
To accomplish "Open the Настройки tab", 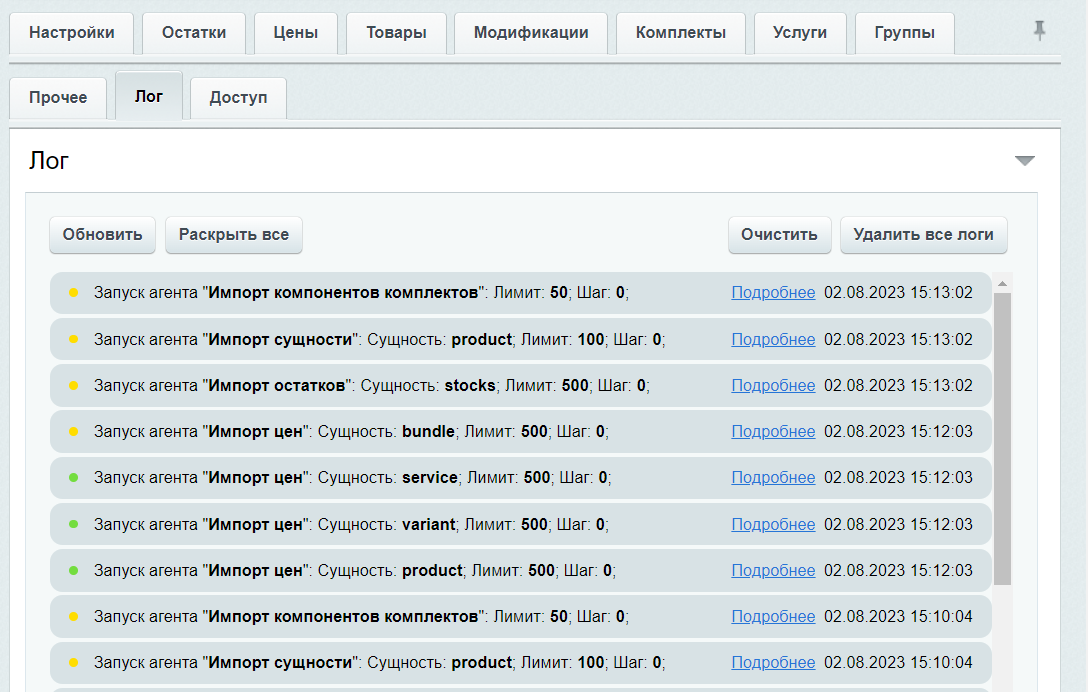I will pos(71,33).
